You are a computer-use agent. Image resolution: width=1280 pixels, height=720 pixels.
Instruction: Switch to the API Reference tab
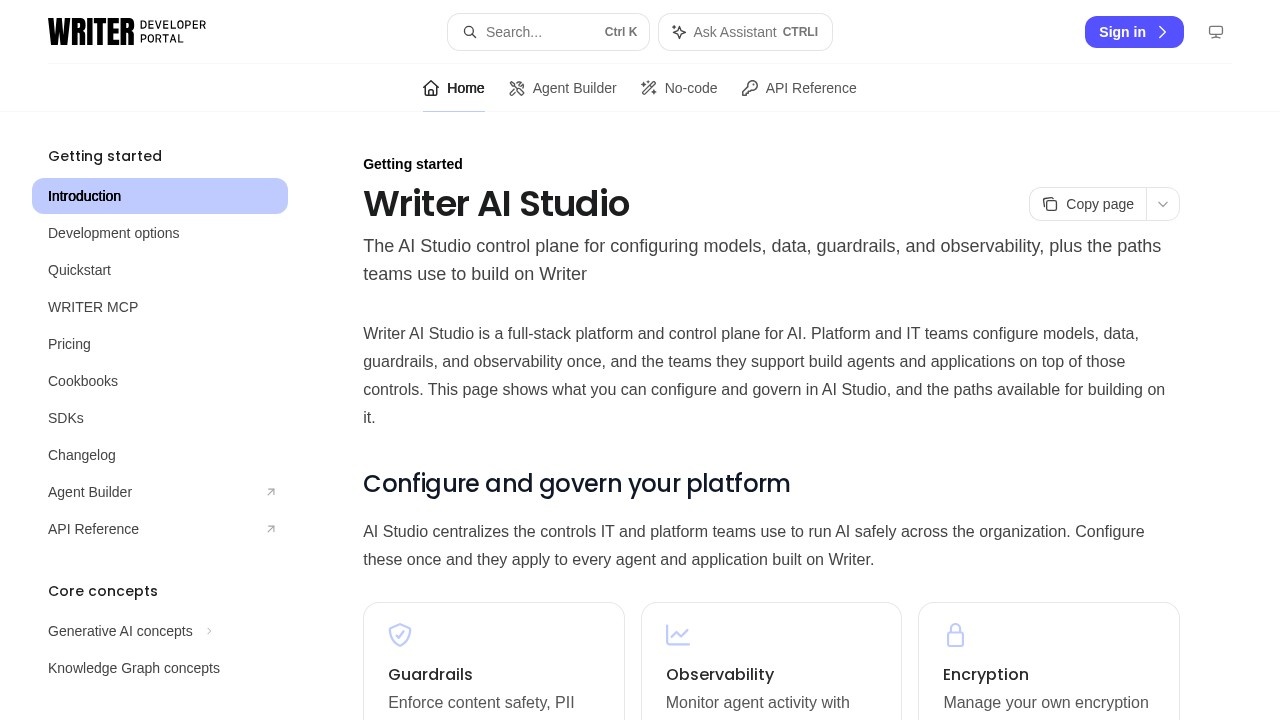pos(799,88)
